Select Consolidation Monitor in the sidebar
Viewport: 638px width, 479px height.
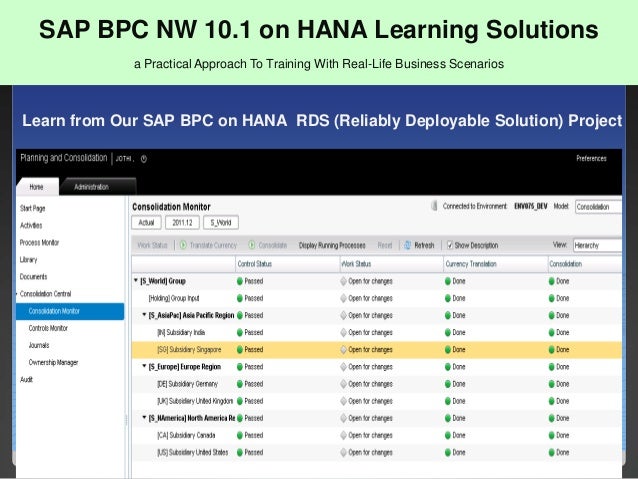click(70, 311)
